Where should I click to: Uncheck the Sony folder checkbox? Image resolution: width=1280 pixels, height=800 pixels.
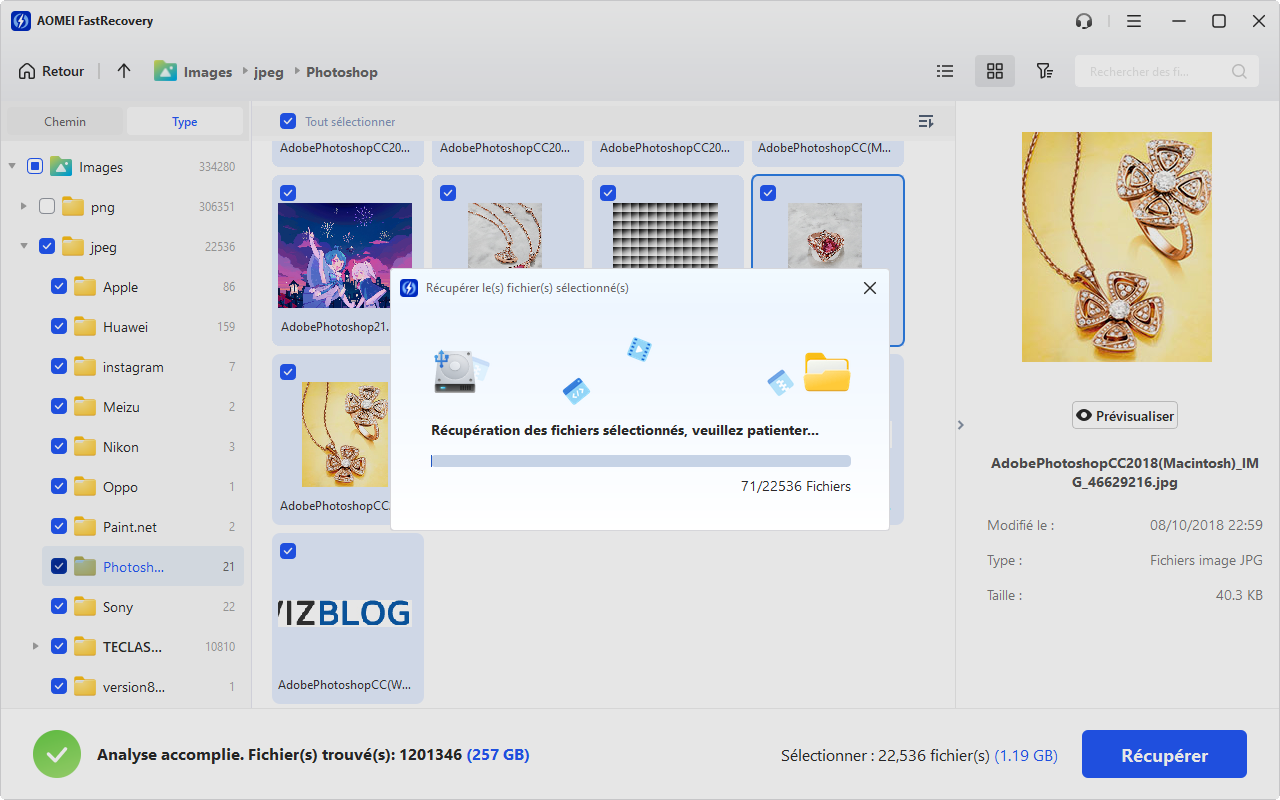pos(59,607)
